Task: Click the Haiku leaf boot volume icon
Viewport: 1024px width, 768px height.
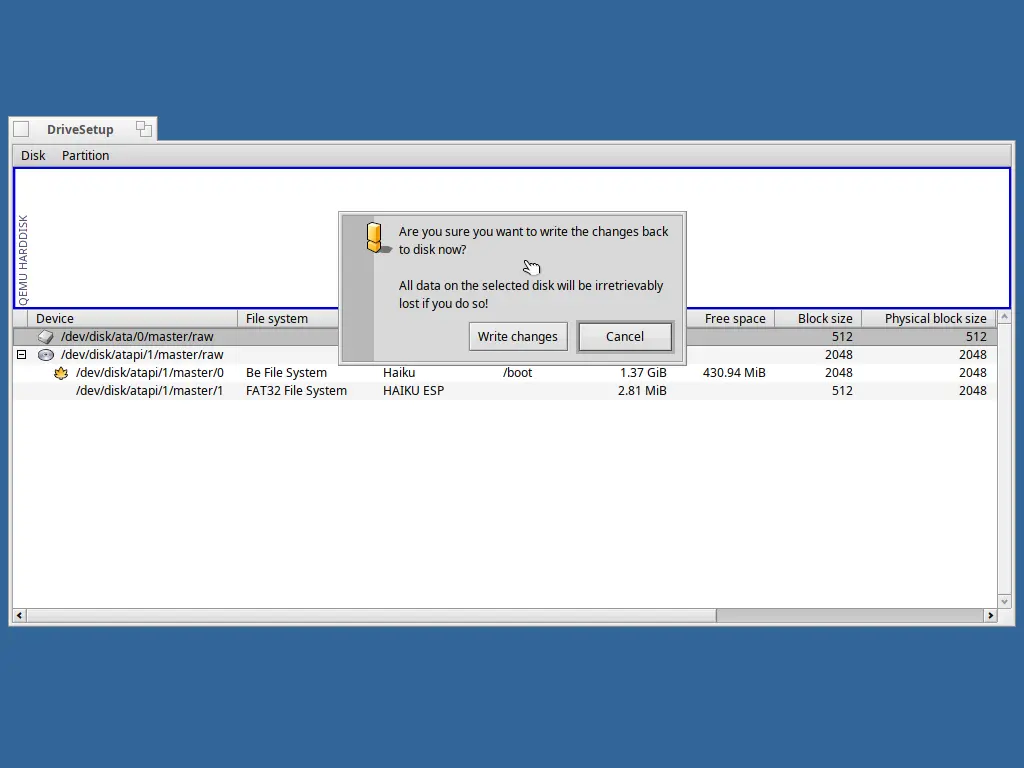Action: [x=61, y=373]
